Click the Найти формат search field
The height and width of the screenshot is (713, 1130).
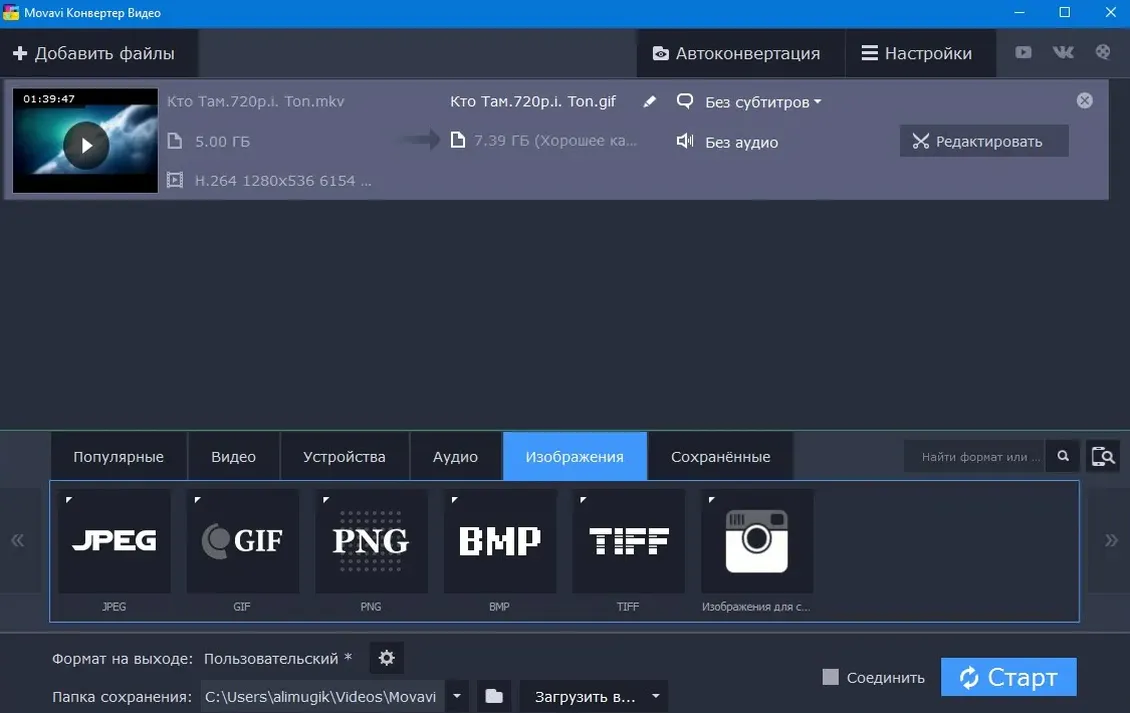point(974,456)
